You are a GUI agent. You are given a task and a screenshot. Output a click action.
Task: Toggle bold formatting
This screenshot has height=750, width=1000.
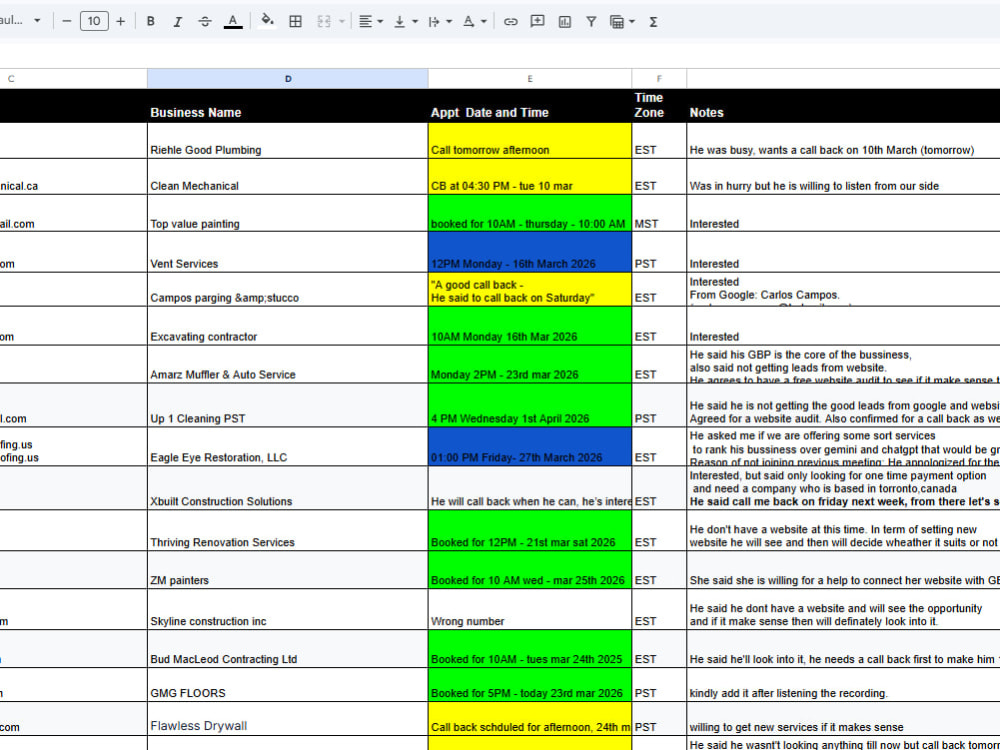click(x=151, y=21)
